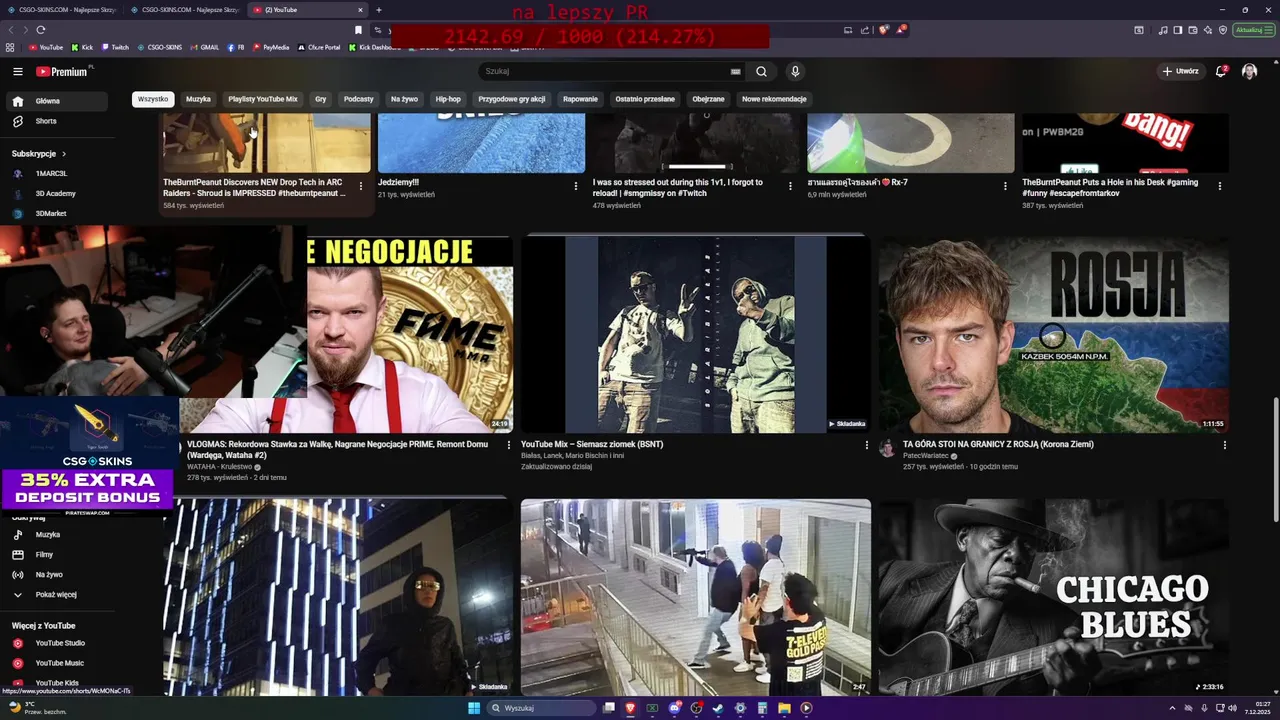The height and width of the screenshot is (720, 1280).
Task: Open the GMAIL bookmark
Action: pyautogui.click(x=203, y=47)
